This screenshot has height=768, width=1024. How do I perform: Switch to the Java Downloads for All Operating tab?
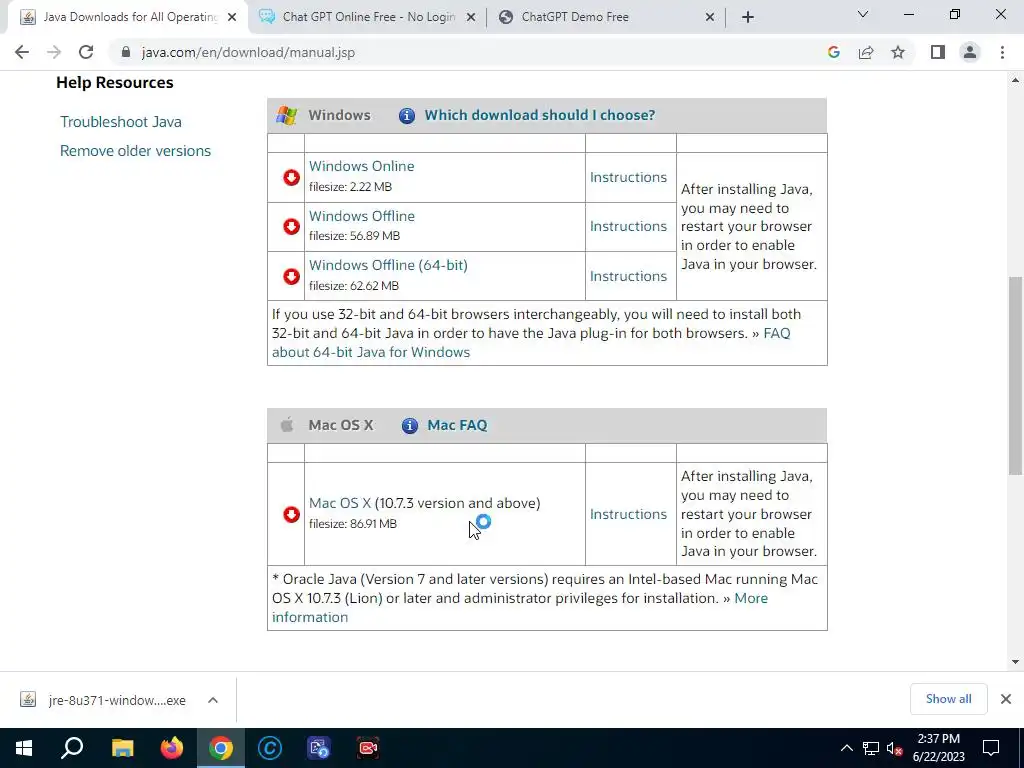click(129, 17)
